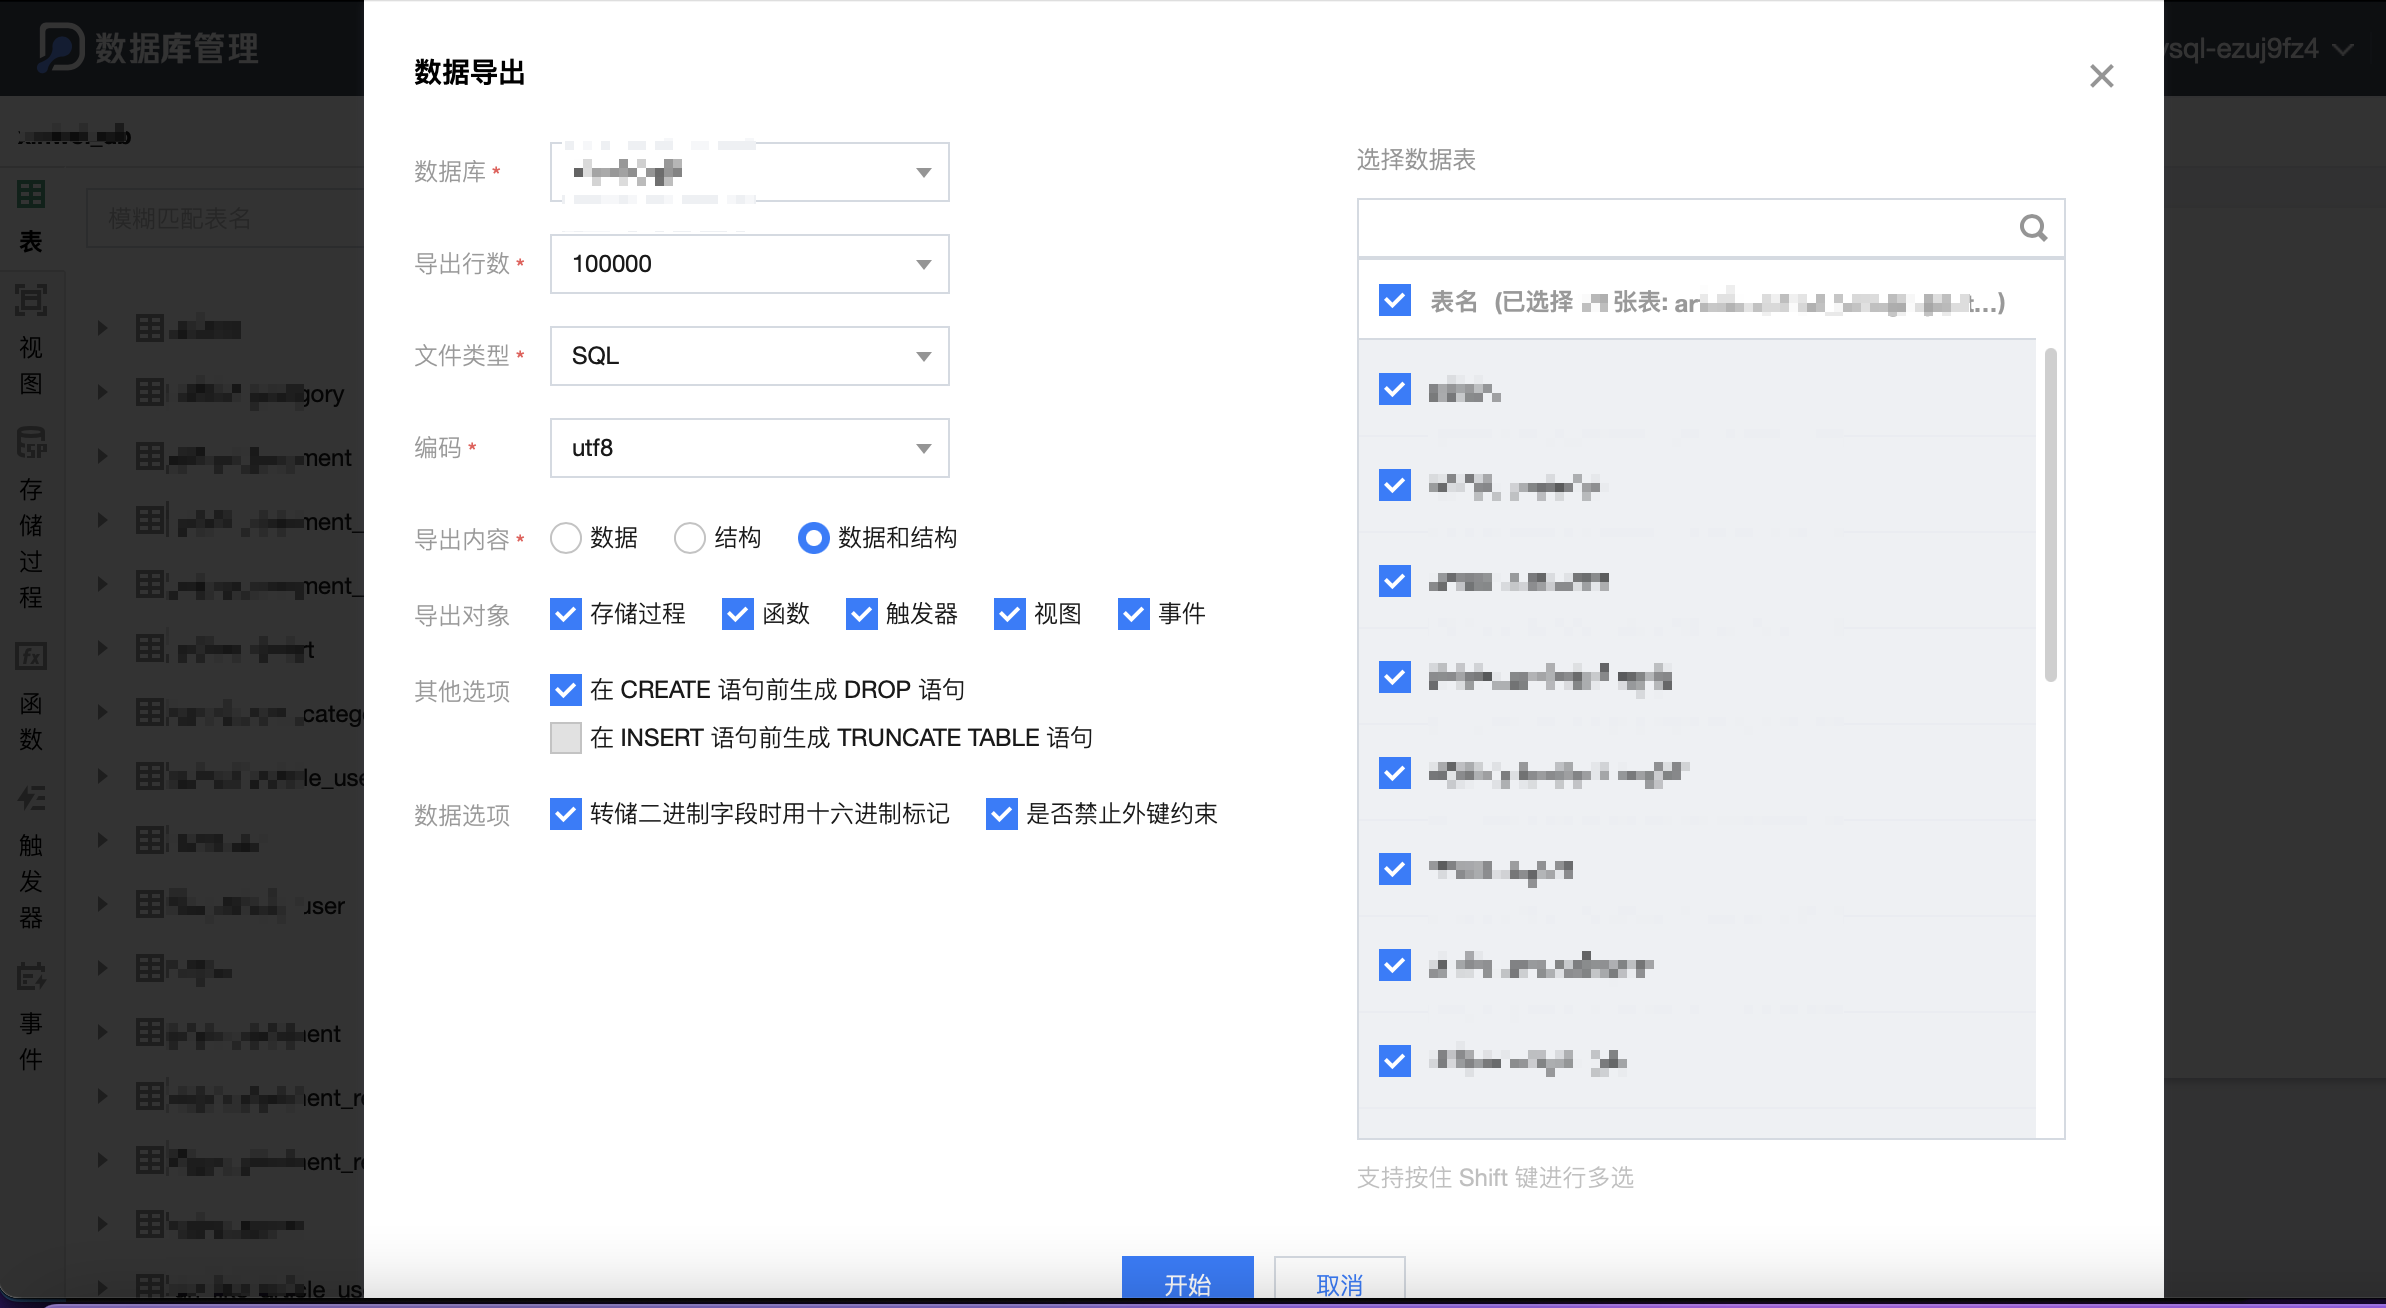Select the 表 (tables) panel icon in sidebar
Screen dimensions: 2386x1308
click(30, 193)
